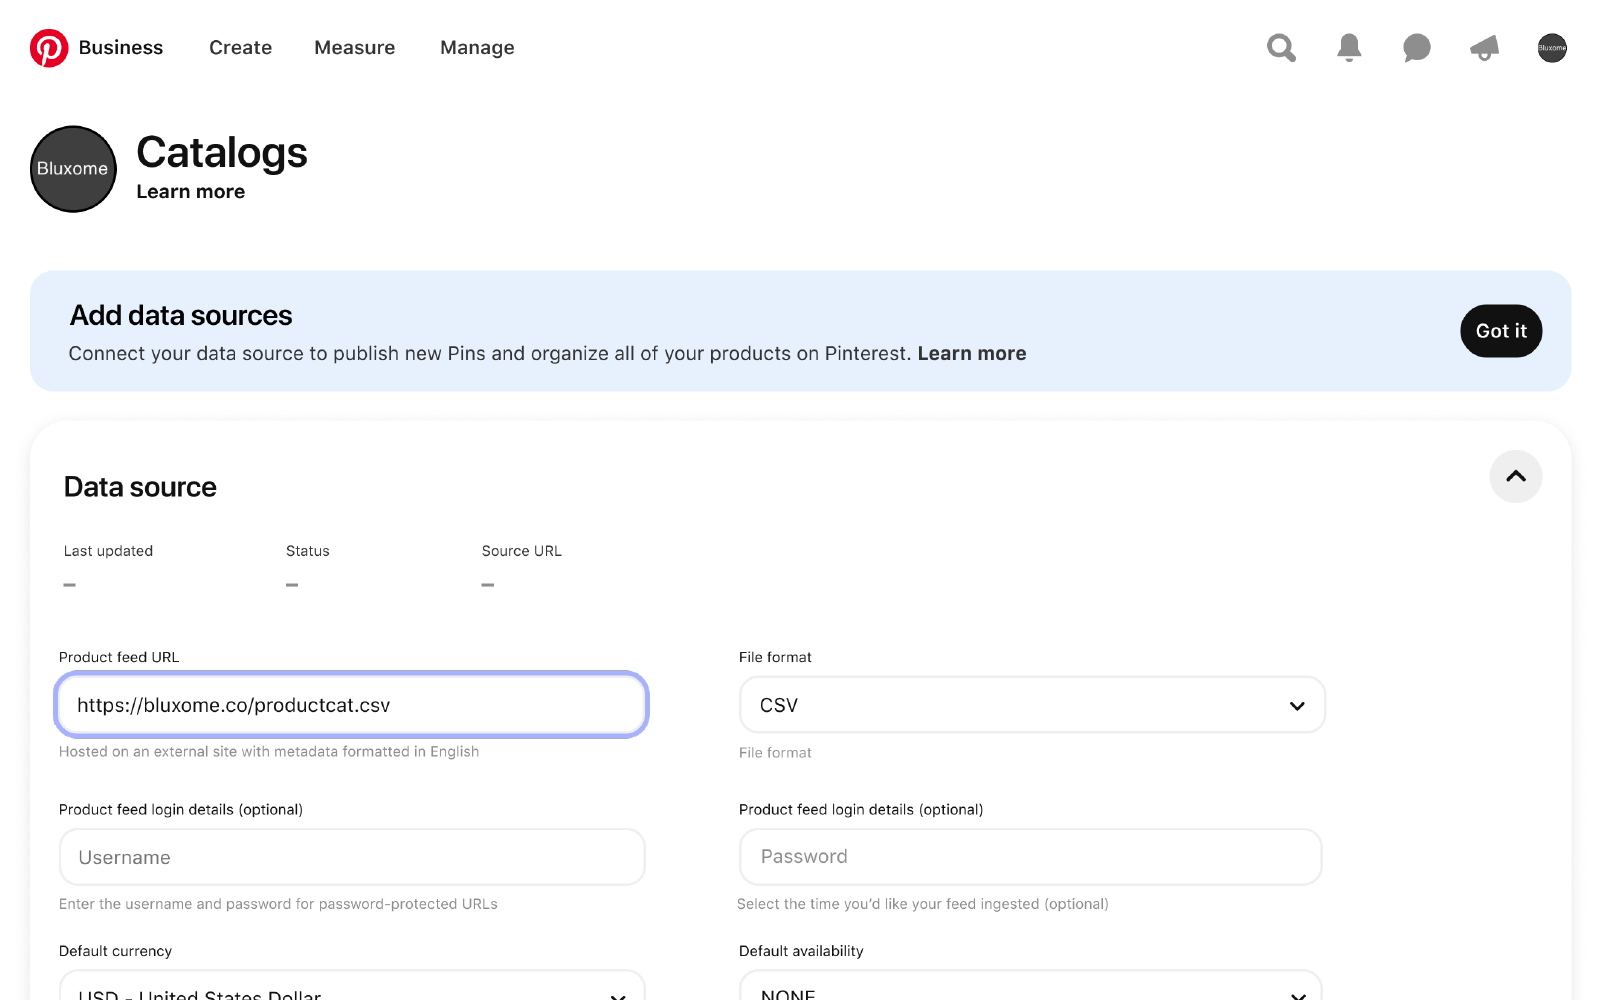
Task: Open the Manage menu
Action: click(x=477, y=48)
